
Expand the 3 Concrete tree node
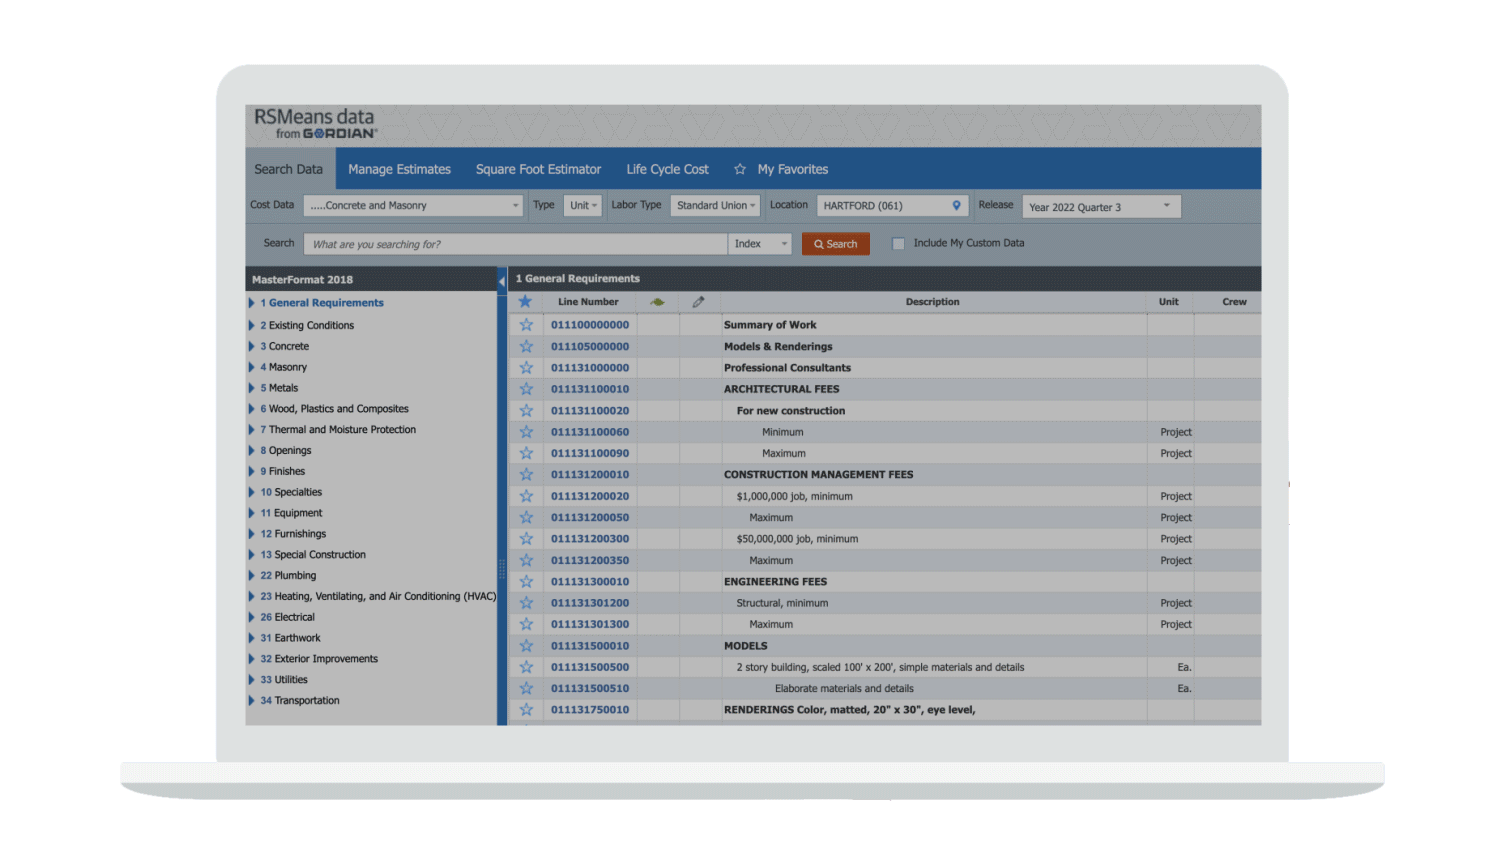coord(252,346)
